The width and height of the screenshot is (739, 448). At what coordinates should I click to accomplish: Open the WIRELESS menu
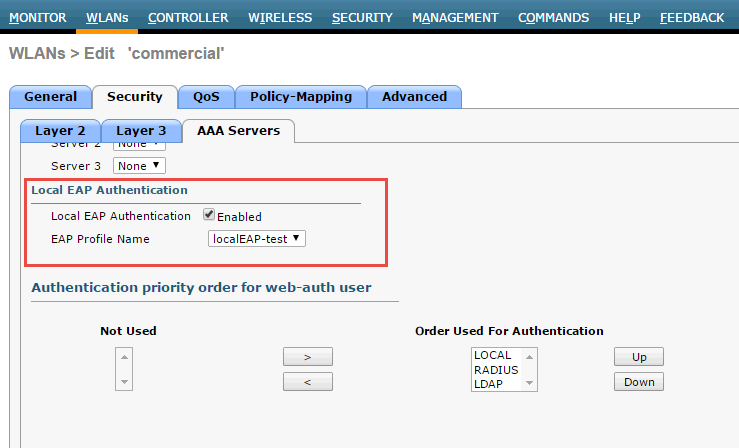[x=280, y=18]
